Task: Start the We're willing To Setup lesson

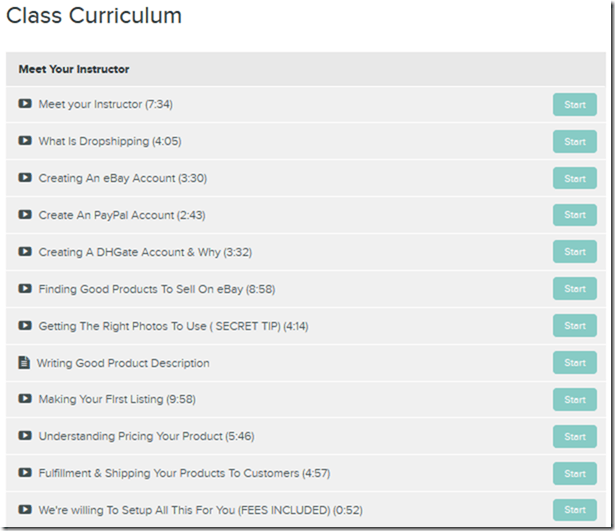Action: pos(574,510)
